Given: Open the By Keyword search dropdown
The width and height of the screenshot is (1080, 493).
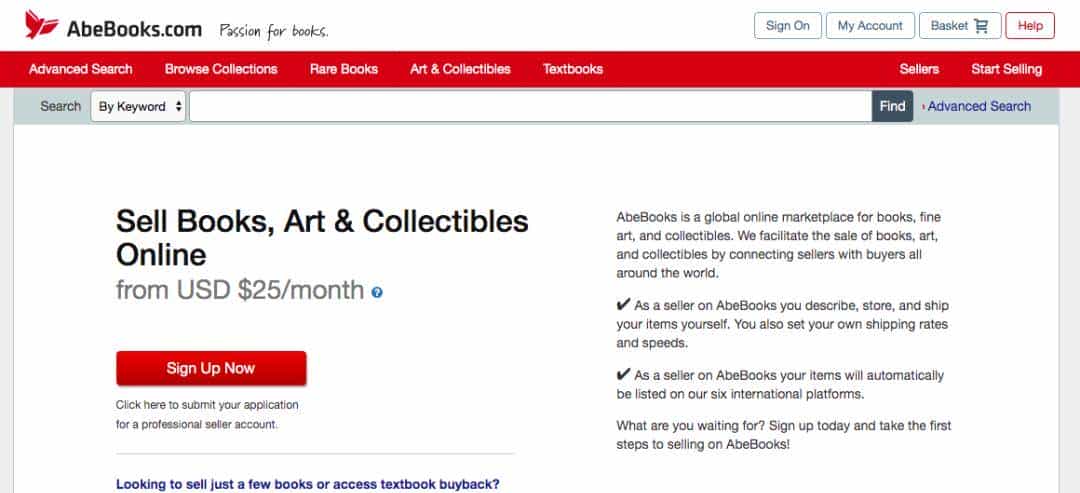Looking at the screenshot, I should click(x=139, y=107).
